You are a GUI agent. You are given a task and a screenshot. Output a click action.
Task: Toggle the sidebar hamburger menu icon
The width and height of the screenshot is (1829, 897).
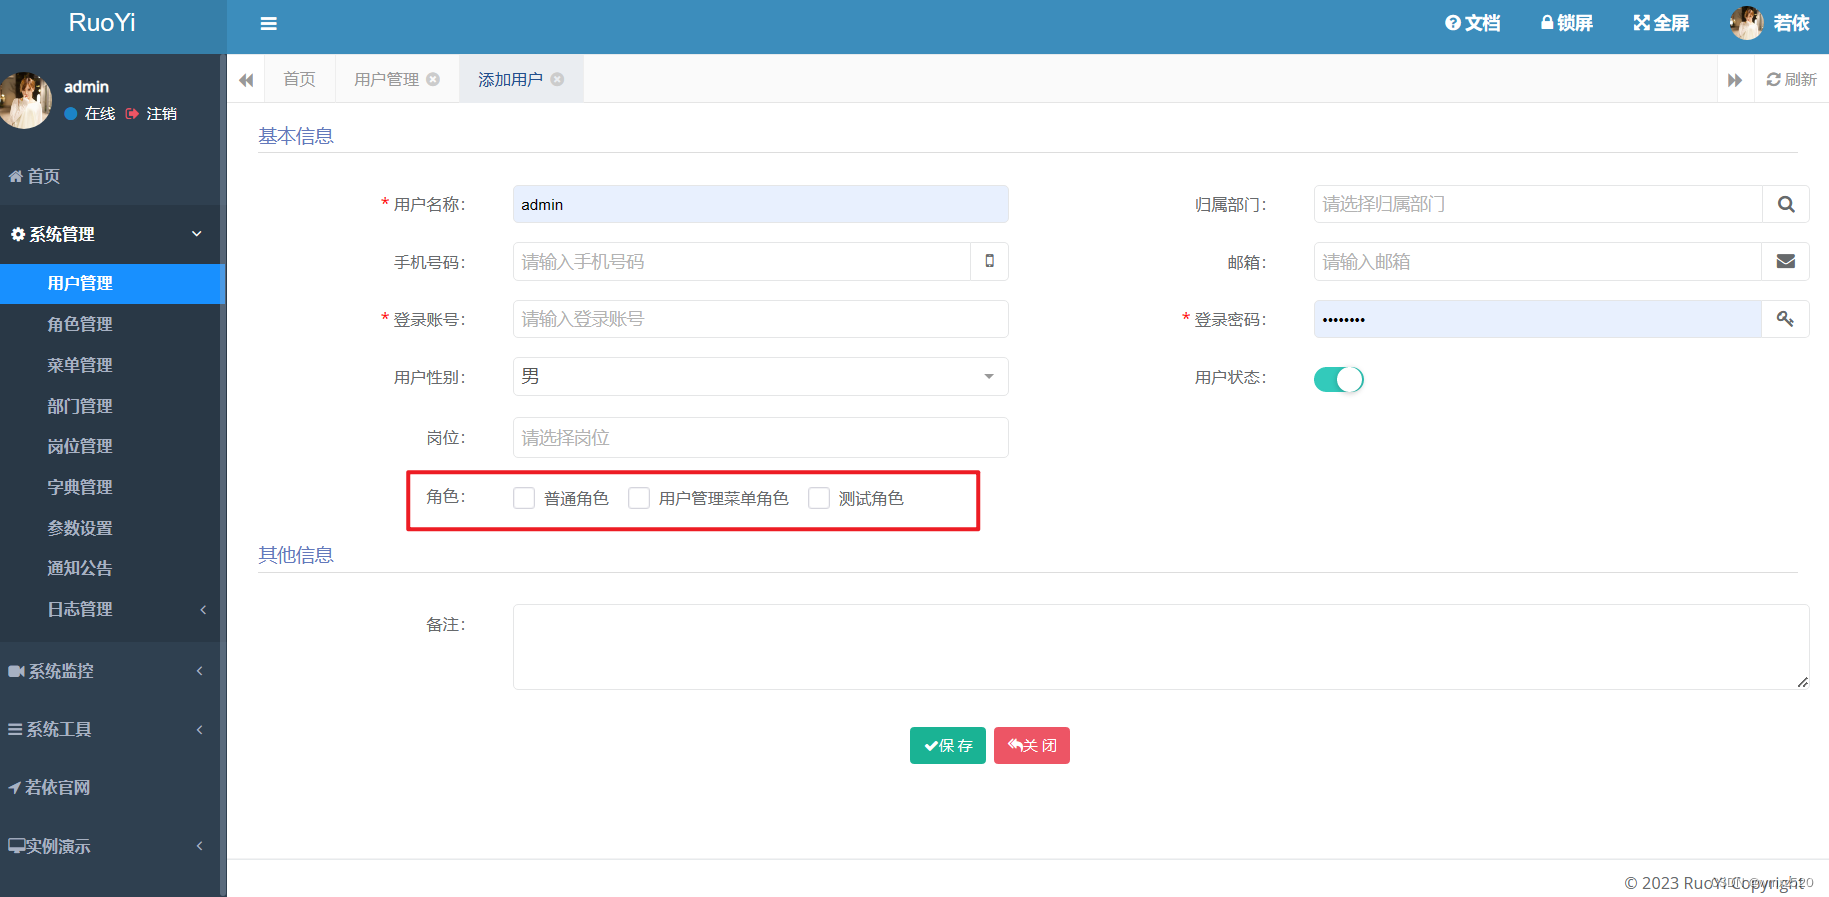coord(268,23)
